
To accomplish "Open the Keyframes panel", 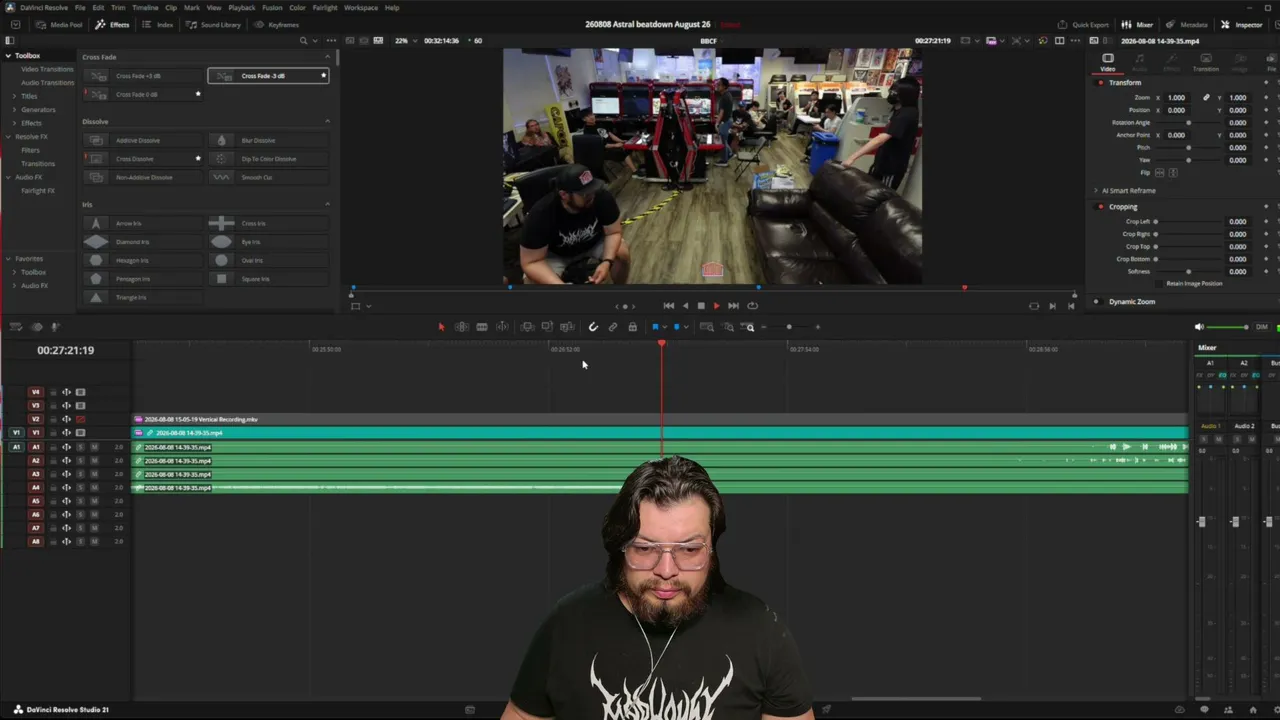I will point(276,24).
